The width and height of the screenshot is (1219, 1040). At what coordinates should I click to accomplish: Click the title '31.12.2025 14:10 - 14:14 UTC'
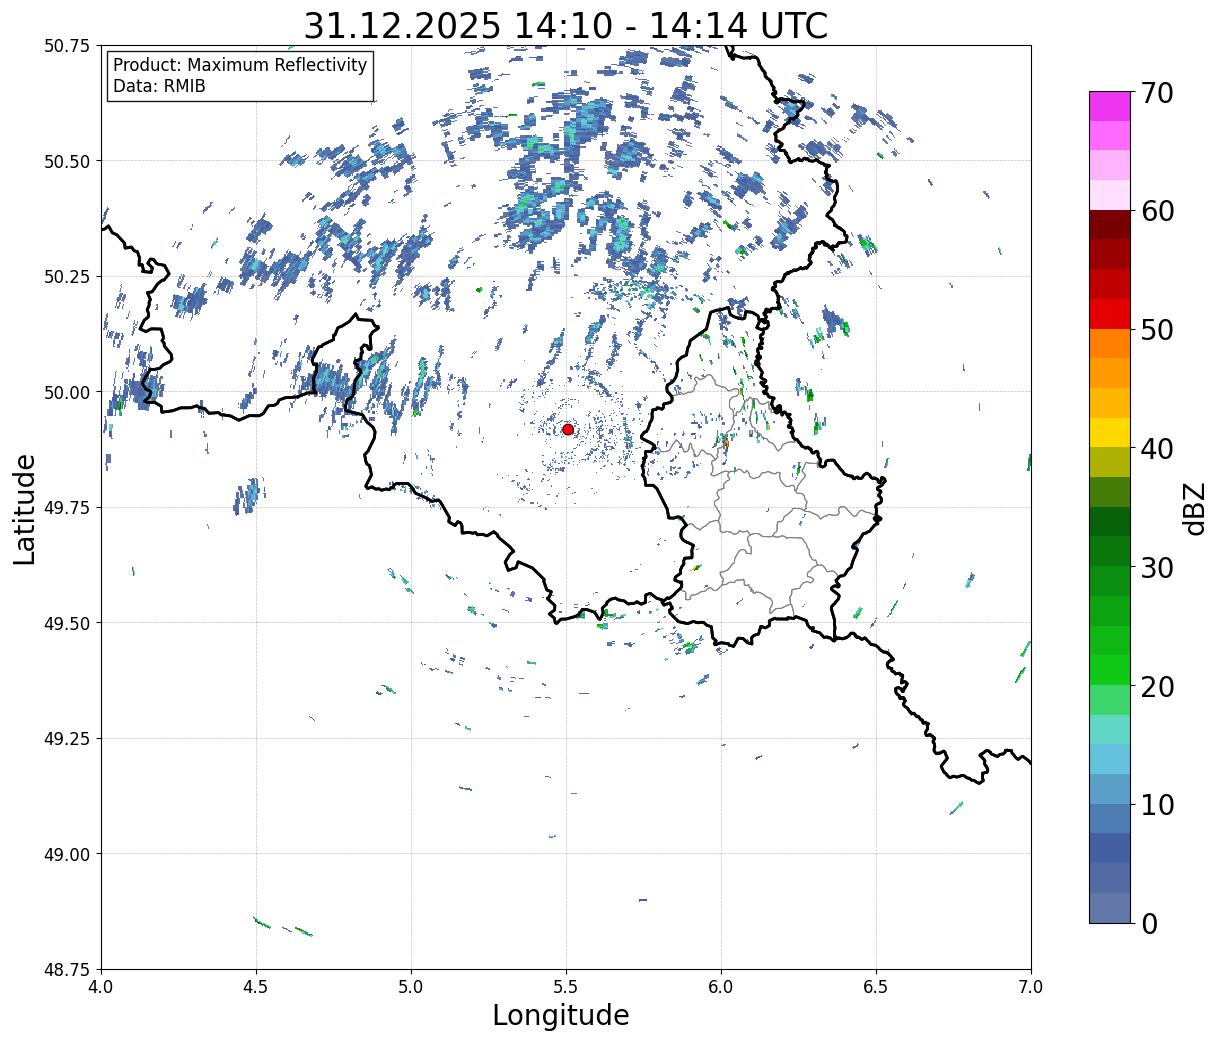pos(566,25)
